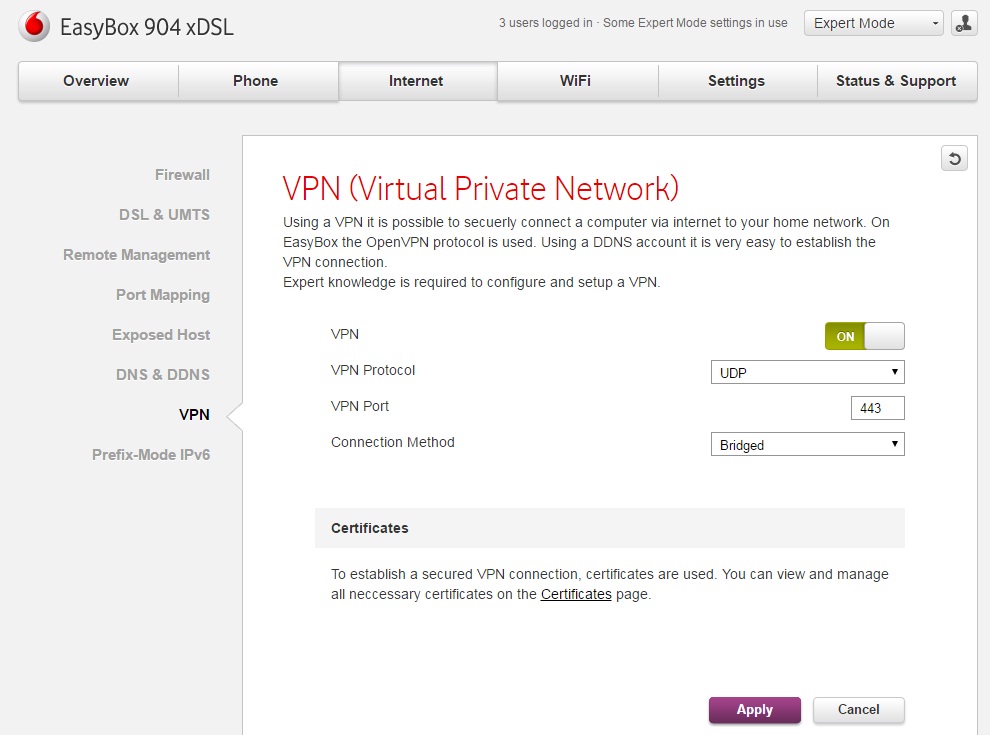Open Prefix-Mode IPv6 in the sidebar
Screen dimensions: 990x735
click(151, 455)
